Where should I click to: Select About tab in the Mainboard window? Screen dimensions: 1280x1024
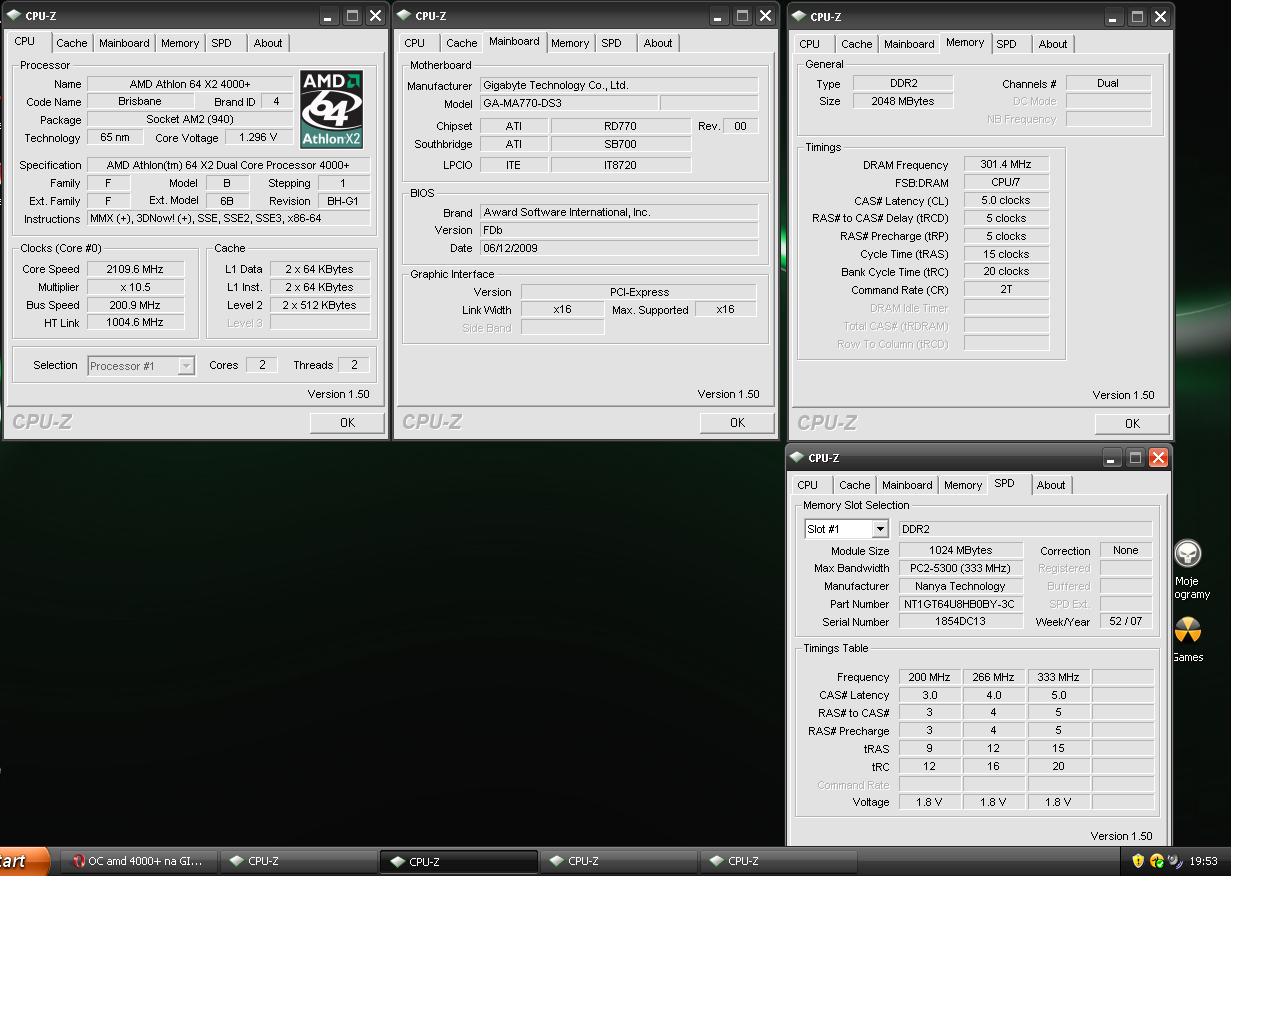[x=658, y=43]
